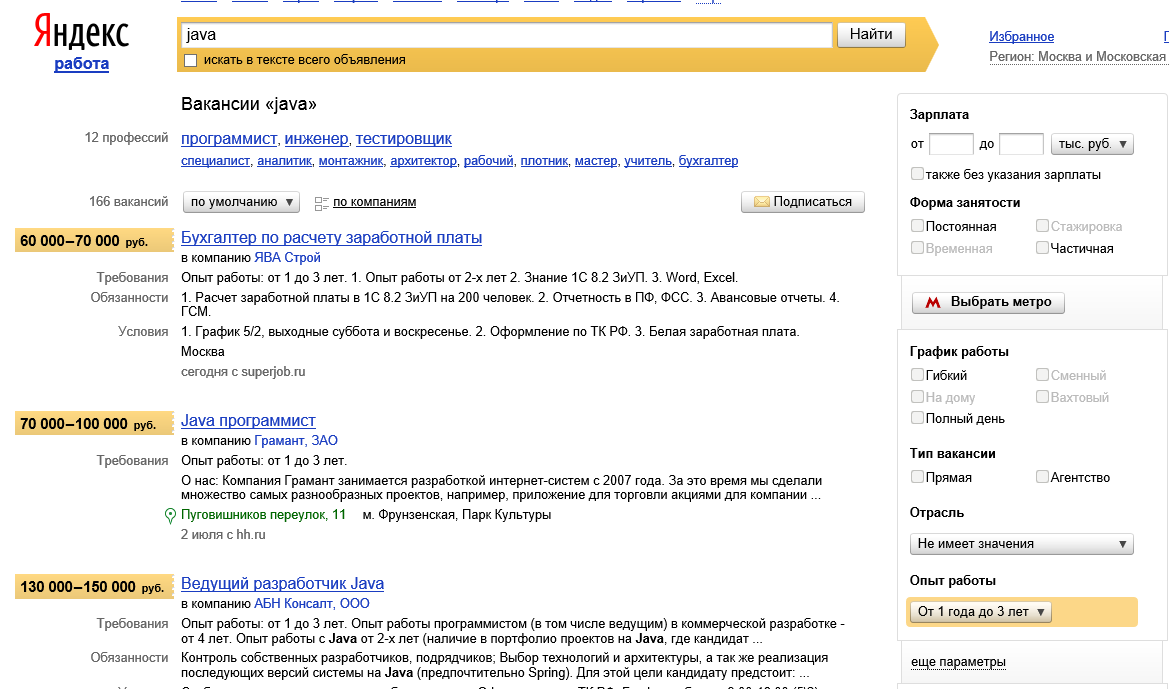Viewport: 1169px width, 689px height.
Task: Click the salary от input field
Action: pyautogui.click(x=951, y=144)
